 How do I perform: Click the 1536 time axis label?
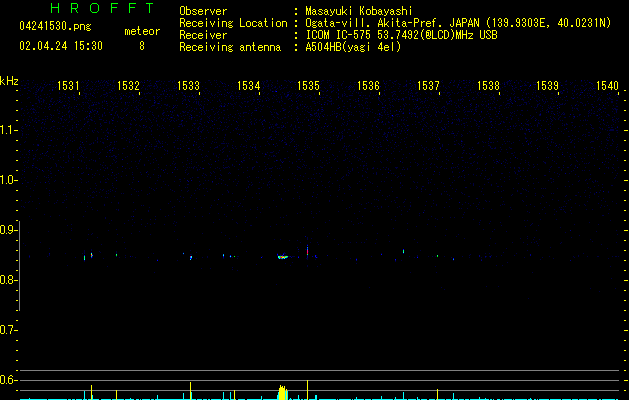(x=368, y=86)
